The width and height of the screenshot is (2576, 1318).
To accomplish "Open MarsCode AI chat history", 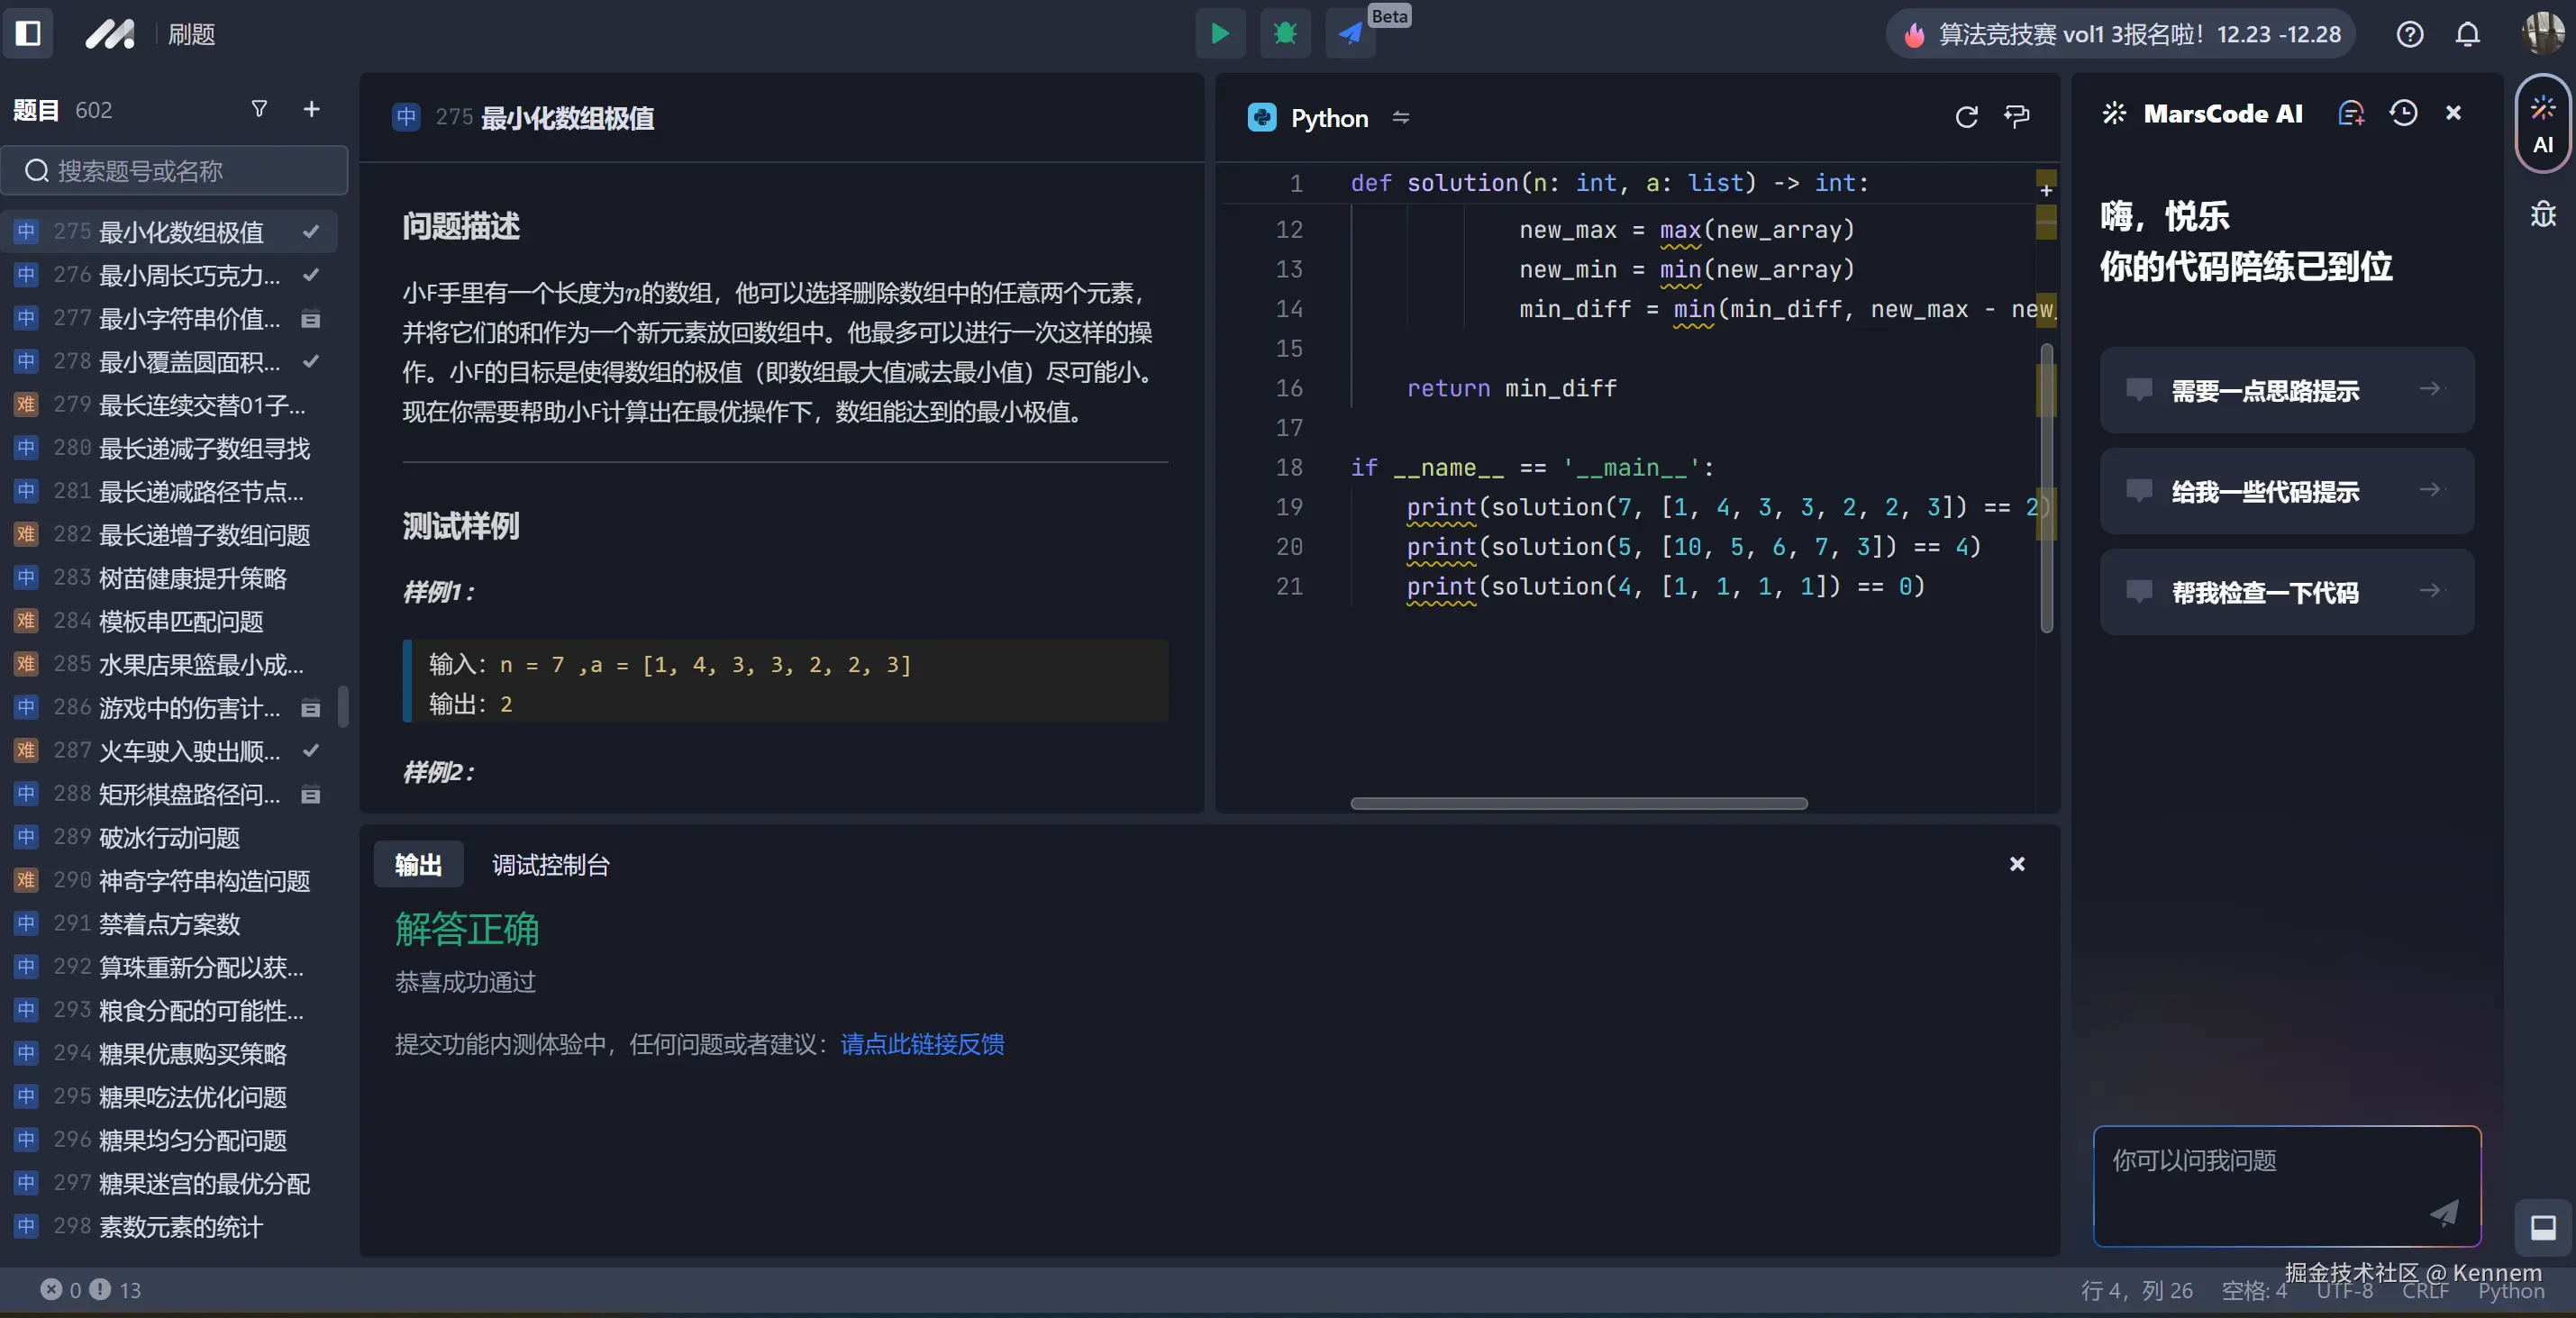I will click(2404, 113).
